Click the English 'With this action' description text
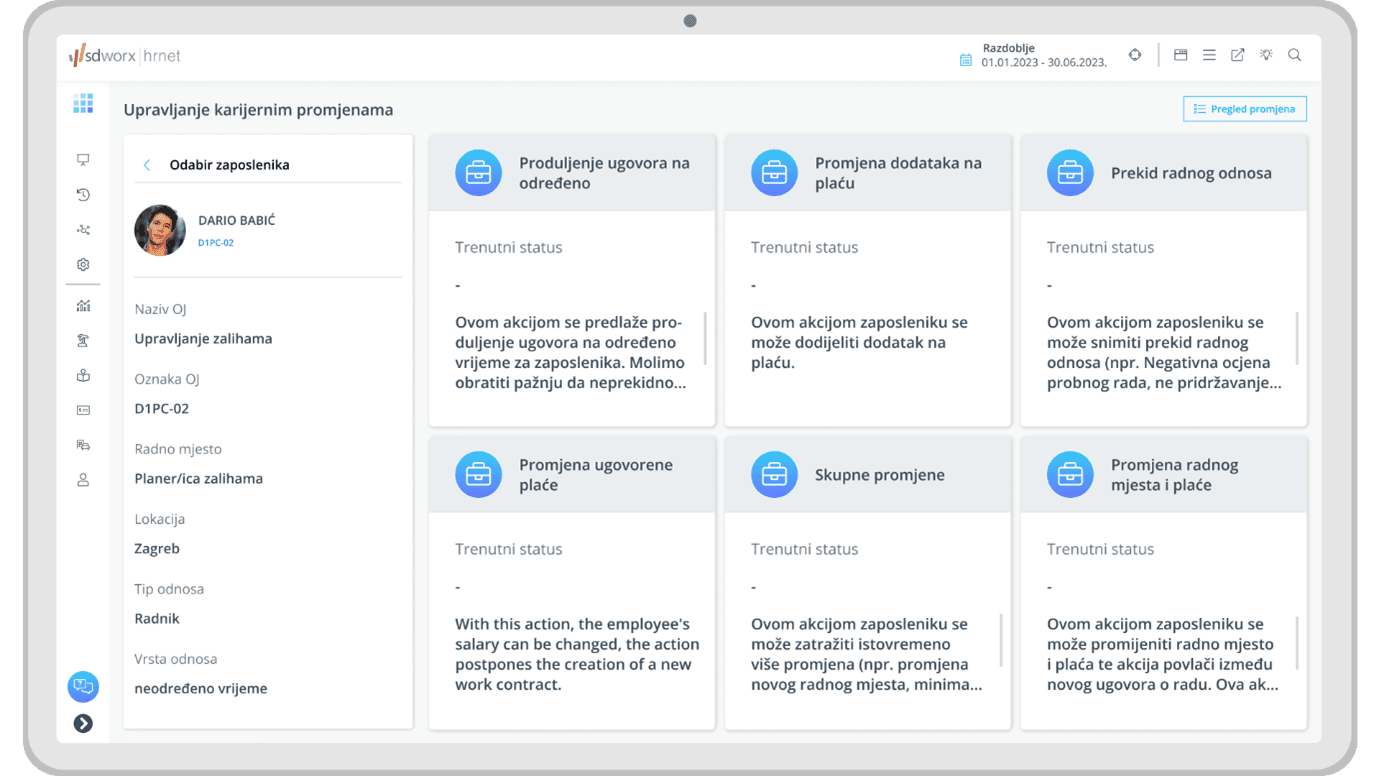 click(577, 654)
